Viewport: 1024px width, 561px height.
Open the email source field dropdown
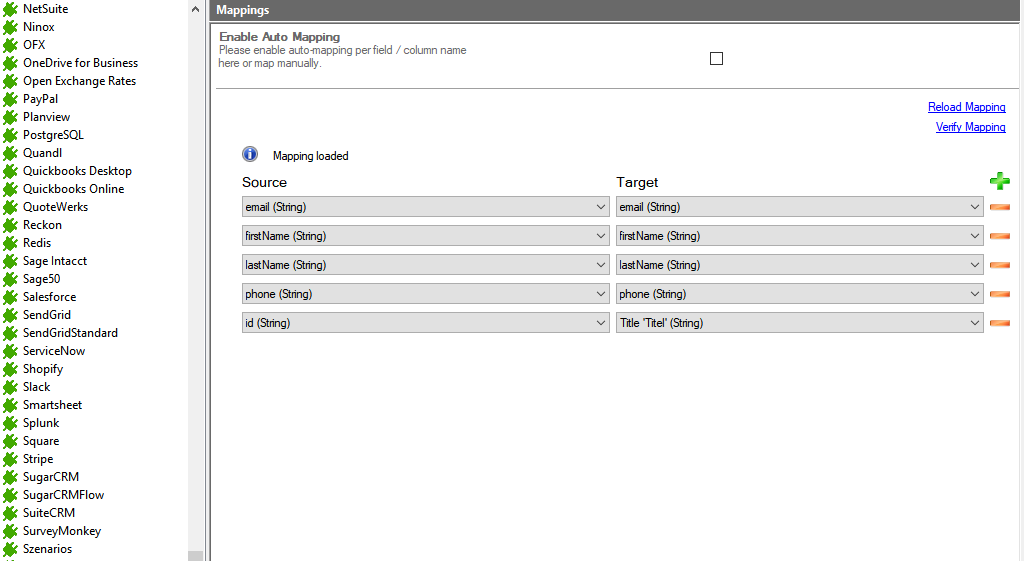(425, 207)
